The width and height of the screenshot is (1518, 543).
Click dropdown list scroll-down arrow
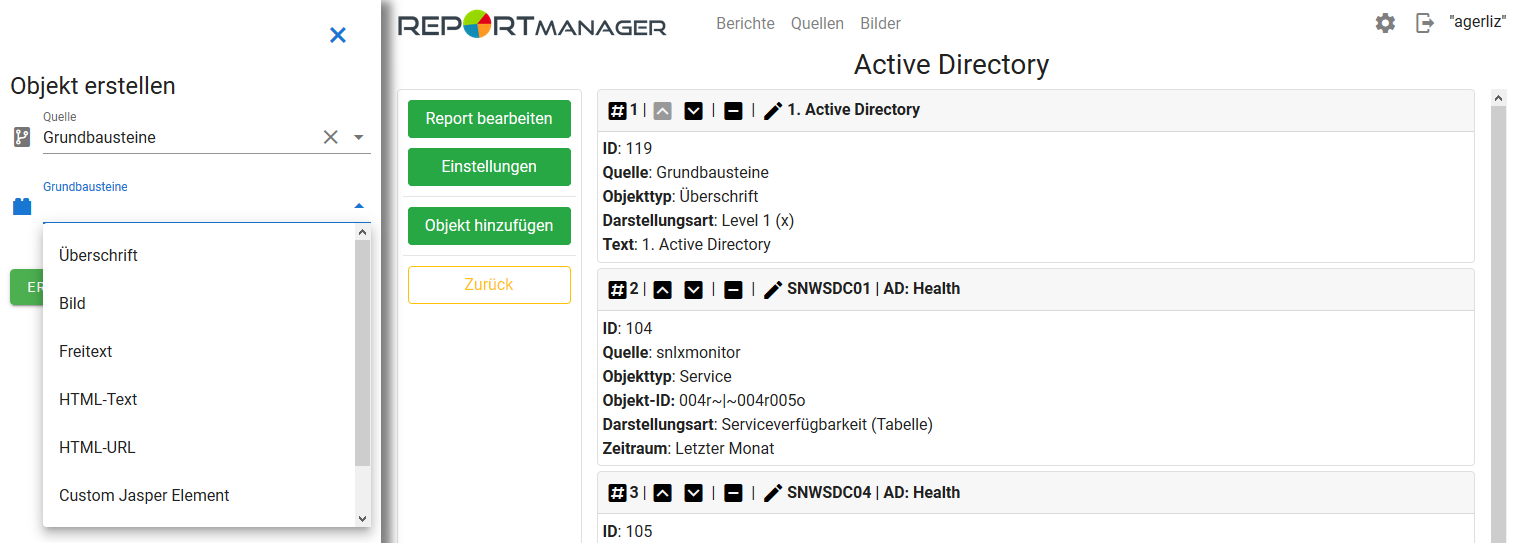pyautogui.click(x=363, y=518)
